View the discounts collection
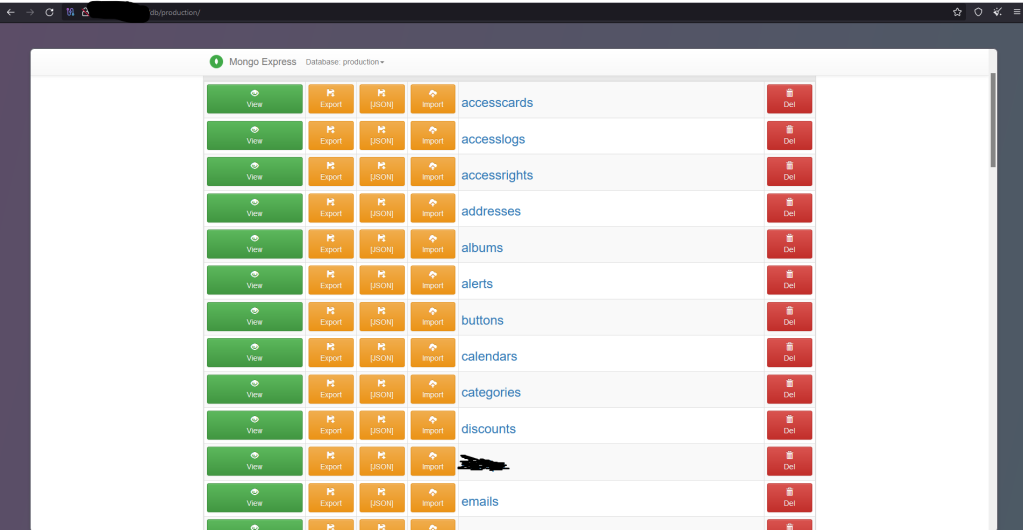 (254, 425)
